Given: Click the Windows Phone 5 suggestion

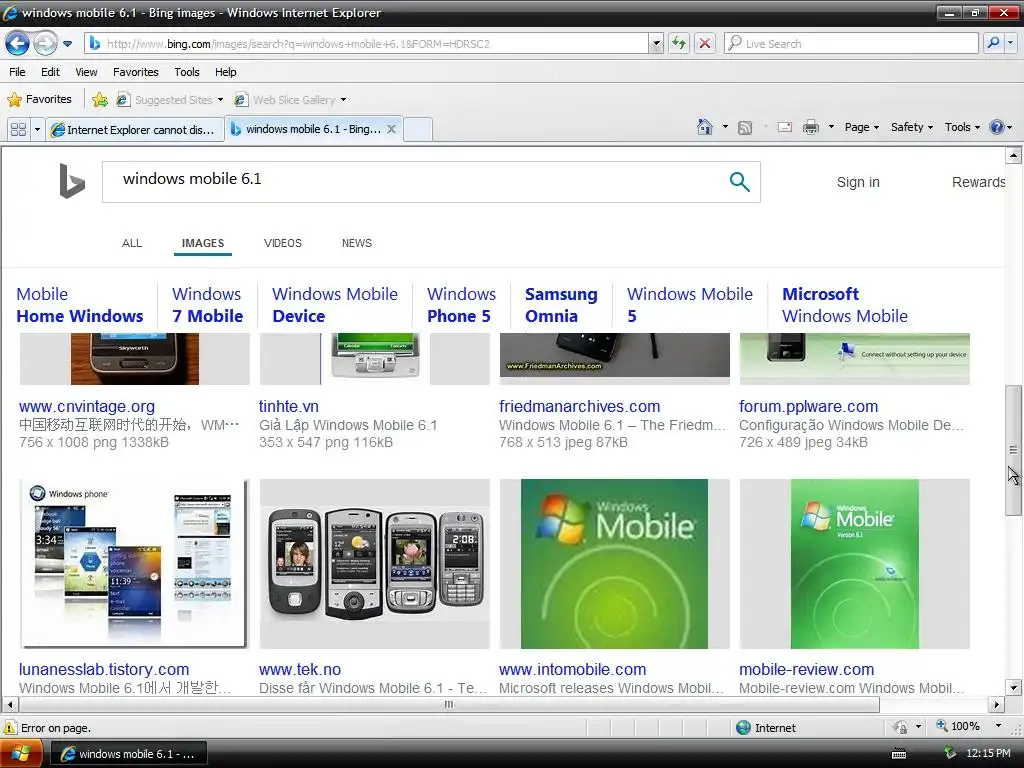Looking at the screenshot, I should (461, 305).
